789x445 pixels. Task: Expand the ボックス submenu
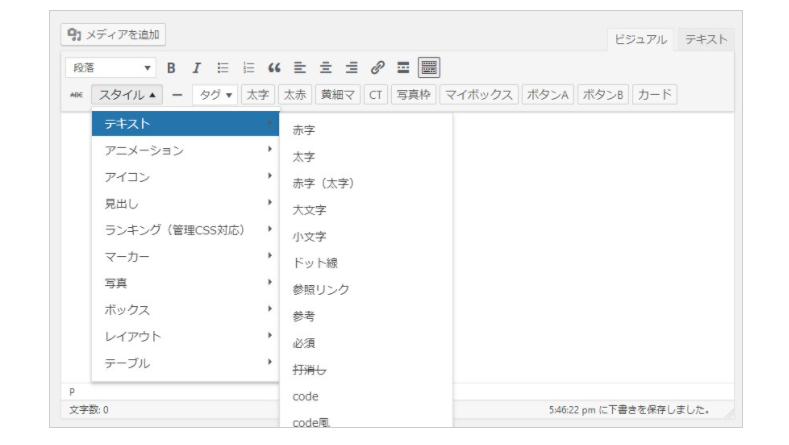pyautogui.click(x=185, y=310)
